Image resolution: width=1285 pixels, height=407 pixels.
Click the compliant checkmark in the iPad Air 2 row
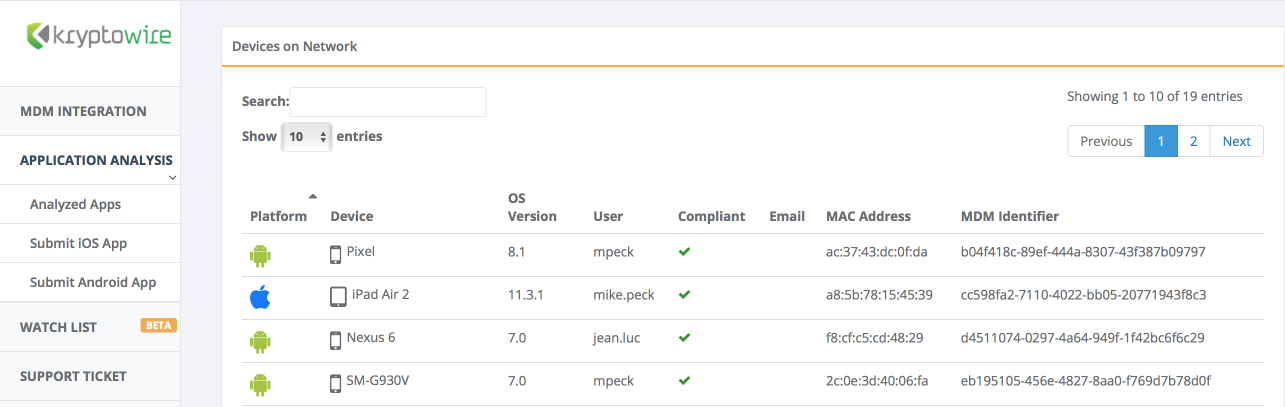(x=684, y=295)
